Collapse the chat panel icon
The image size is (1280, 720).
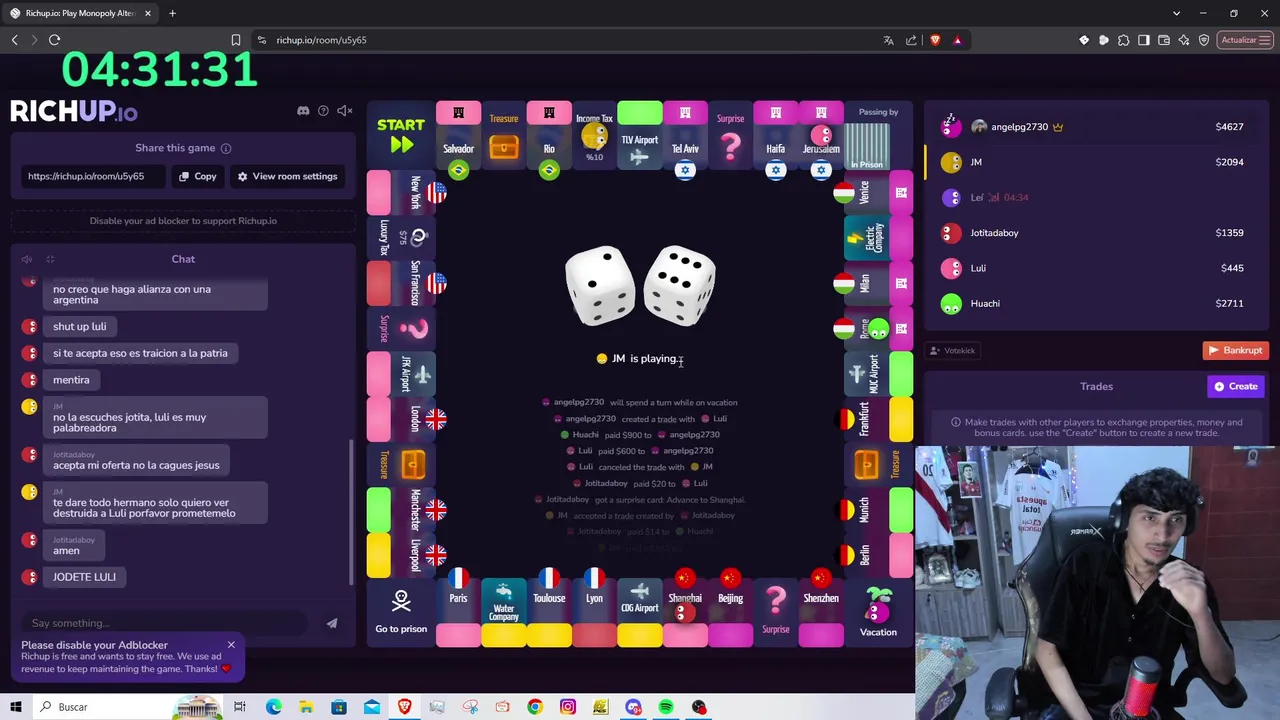pos(50,259)
